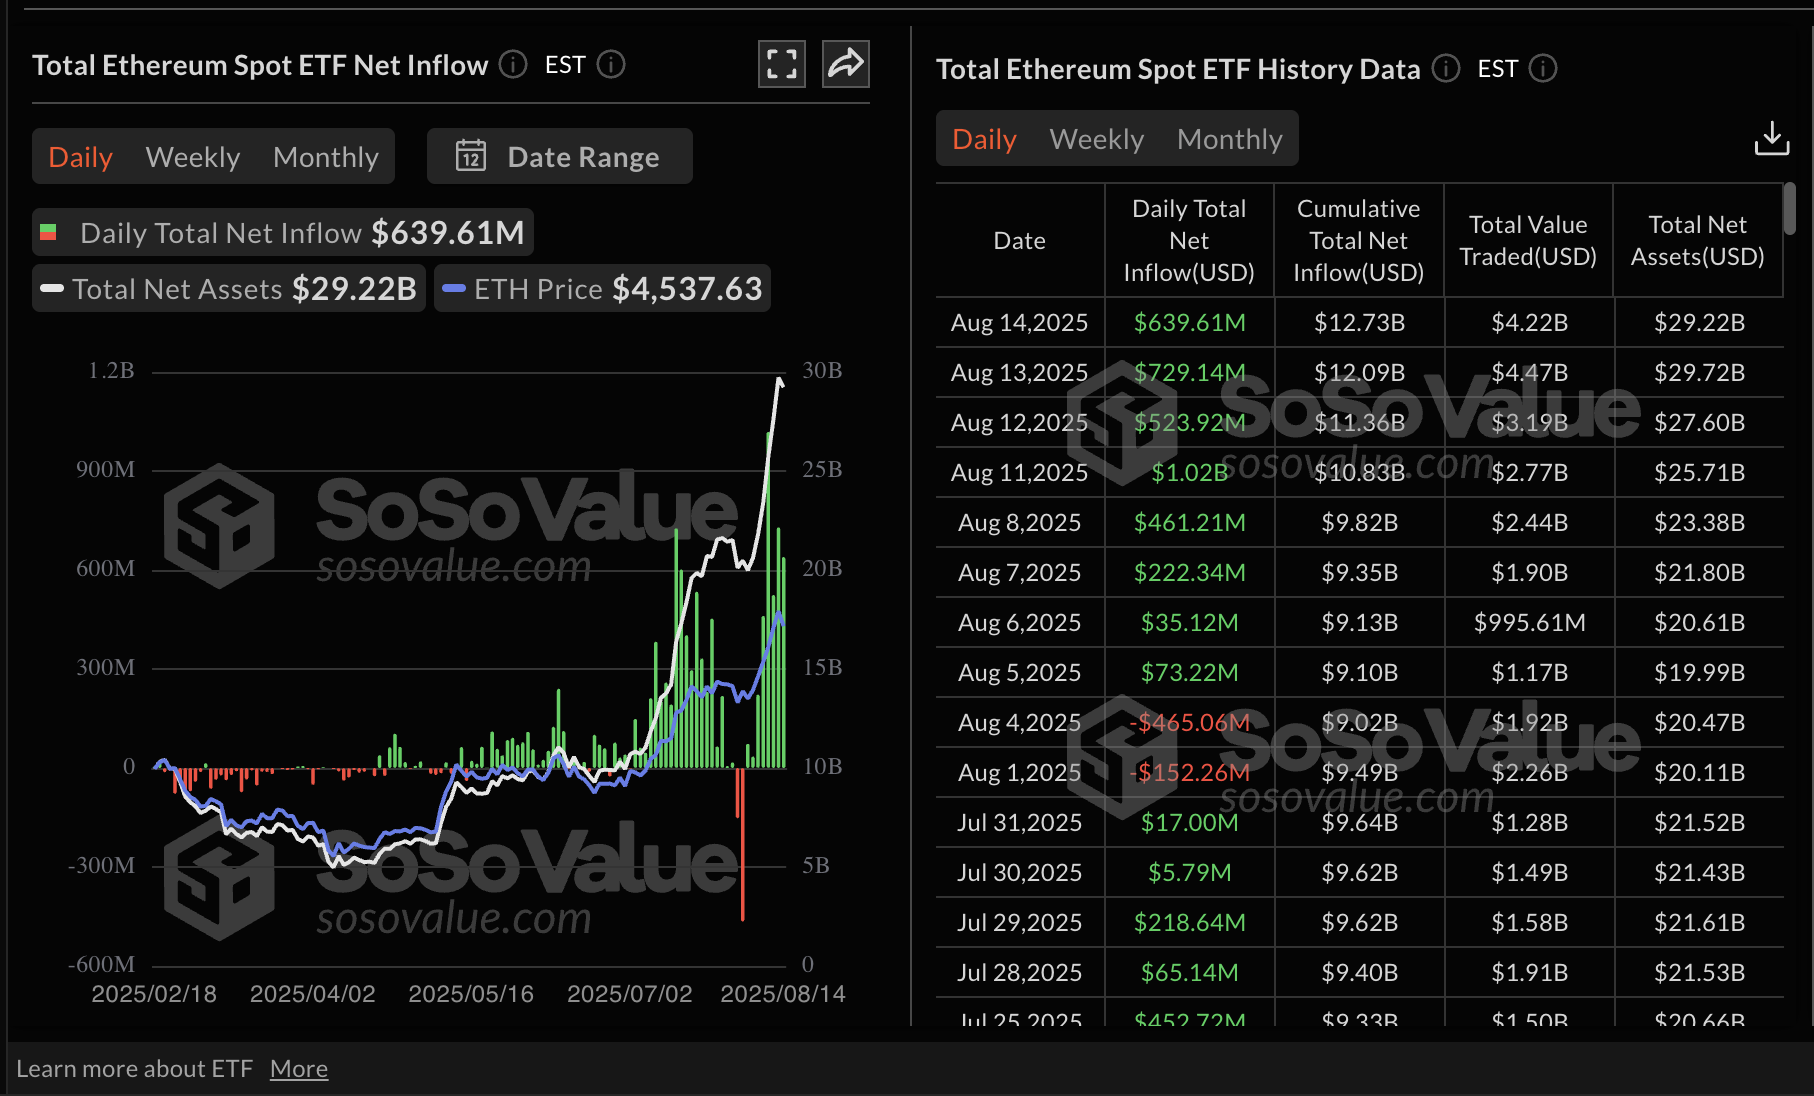Click the $218.64M inflow value
This screenshot has width=1814, height=1096.
(x=1190, y=923)
